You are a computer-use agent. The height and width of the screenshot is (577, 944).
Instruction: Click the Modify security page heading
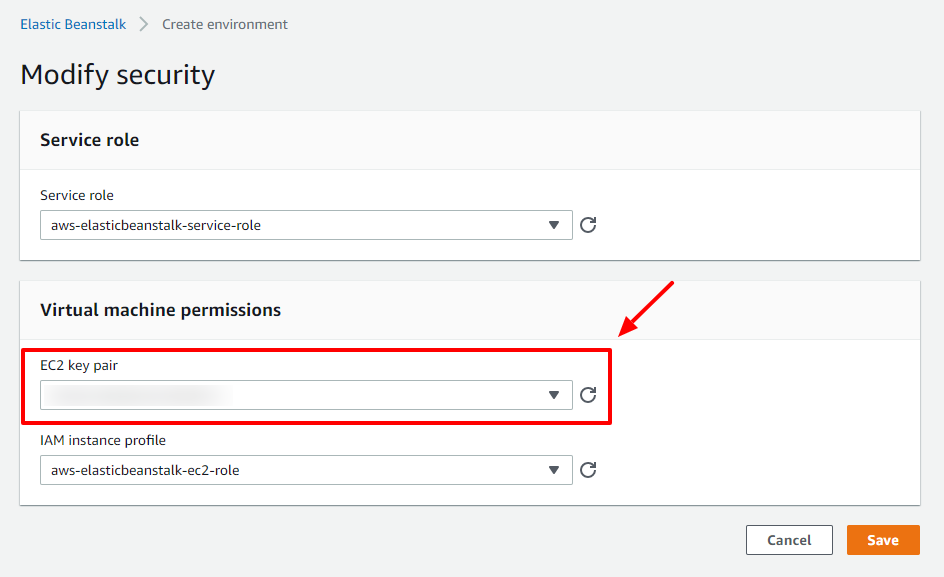117,75
